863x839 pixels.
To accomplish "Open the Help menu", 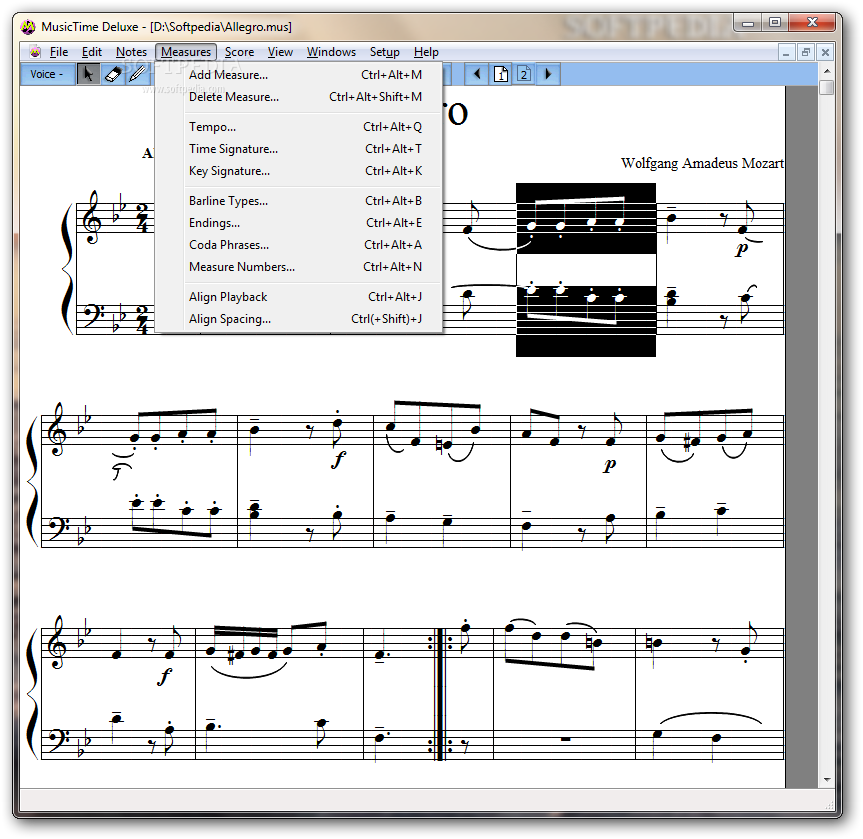I will (426, 52).
